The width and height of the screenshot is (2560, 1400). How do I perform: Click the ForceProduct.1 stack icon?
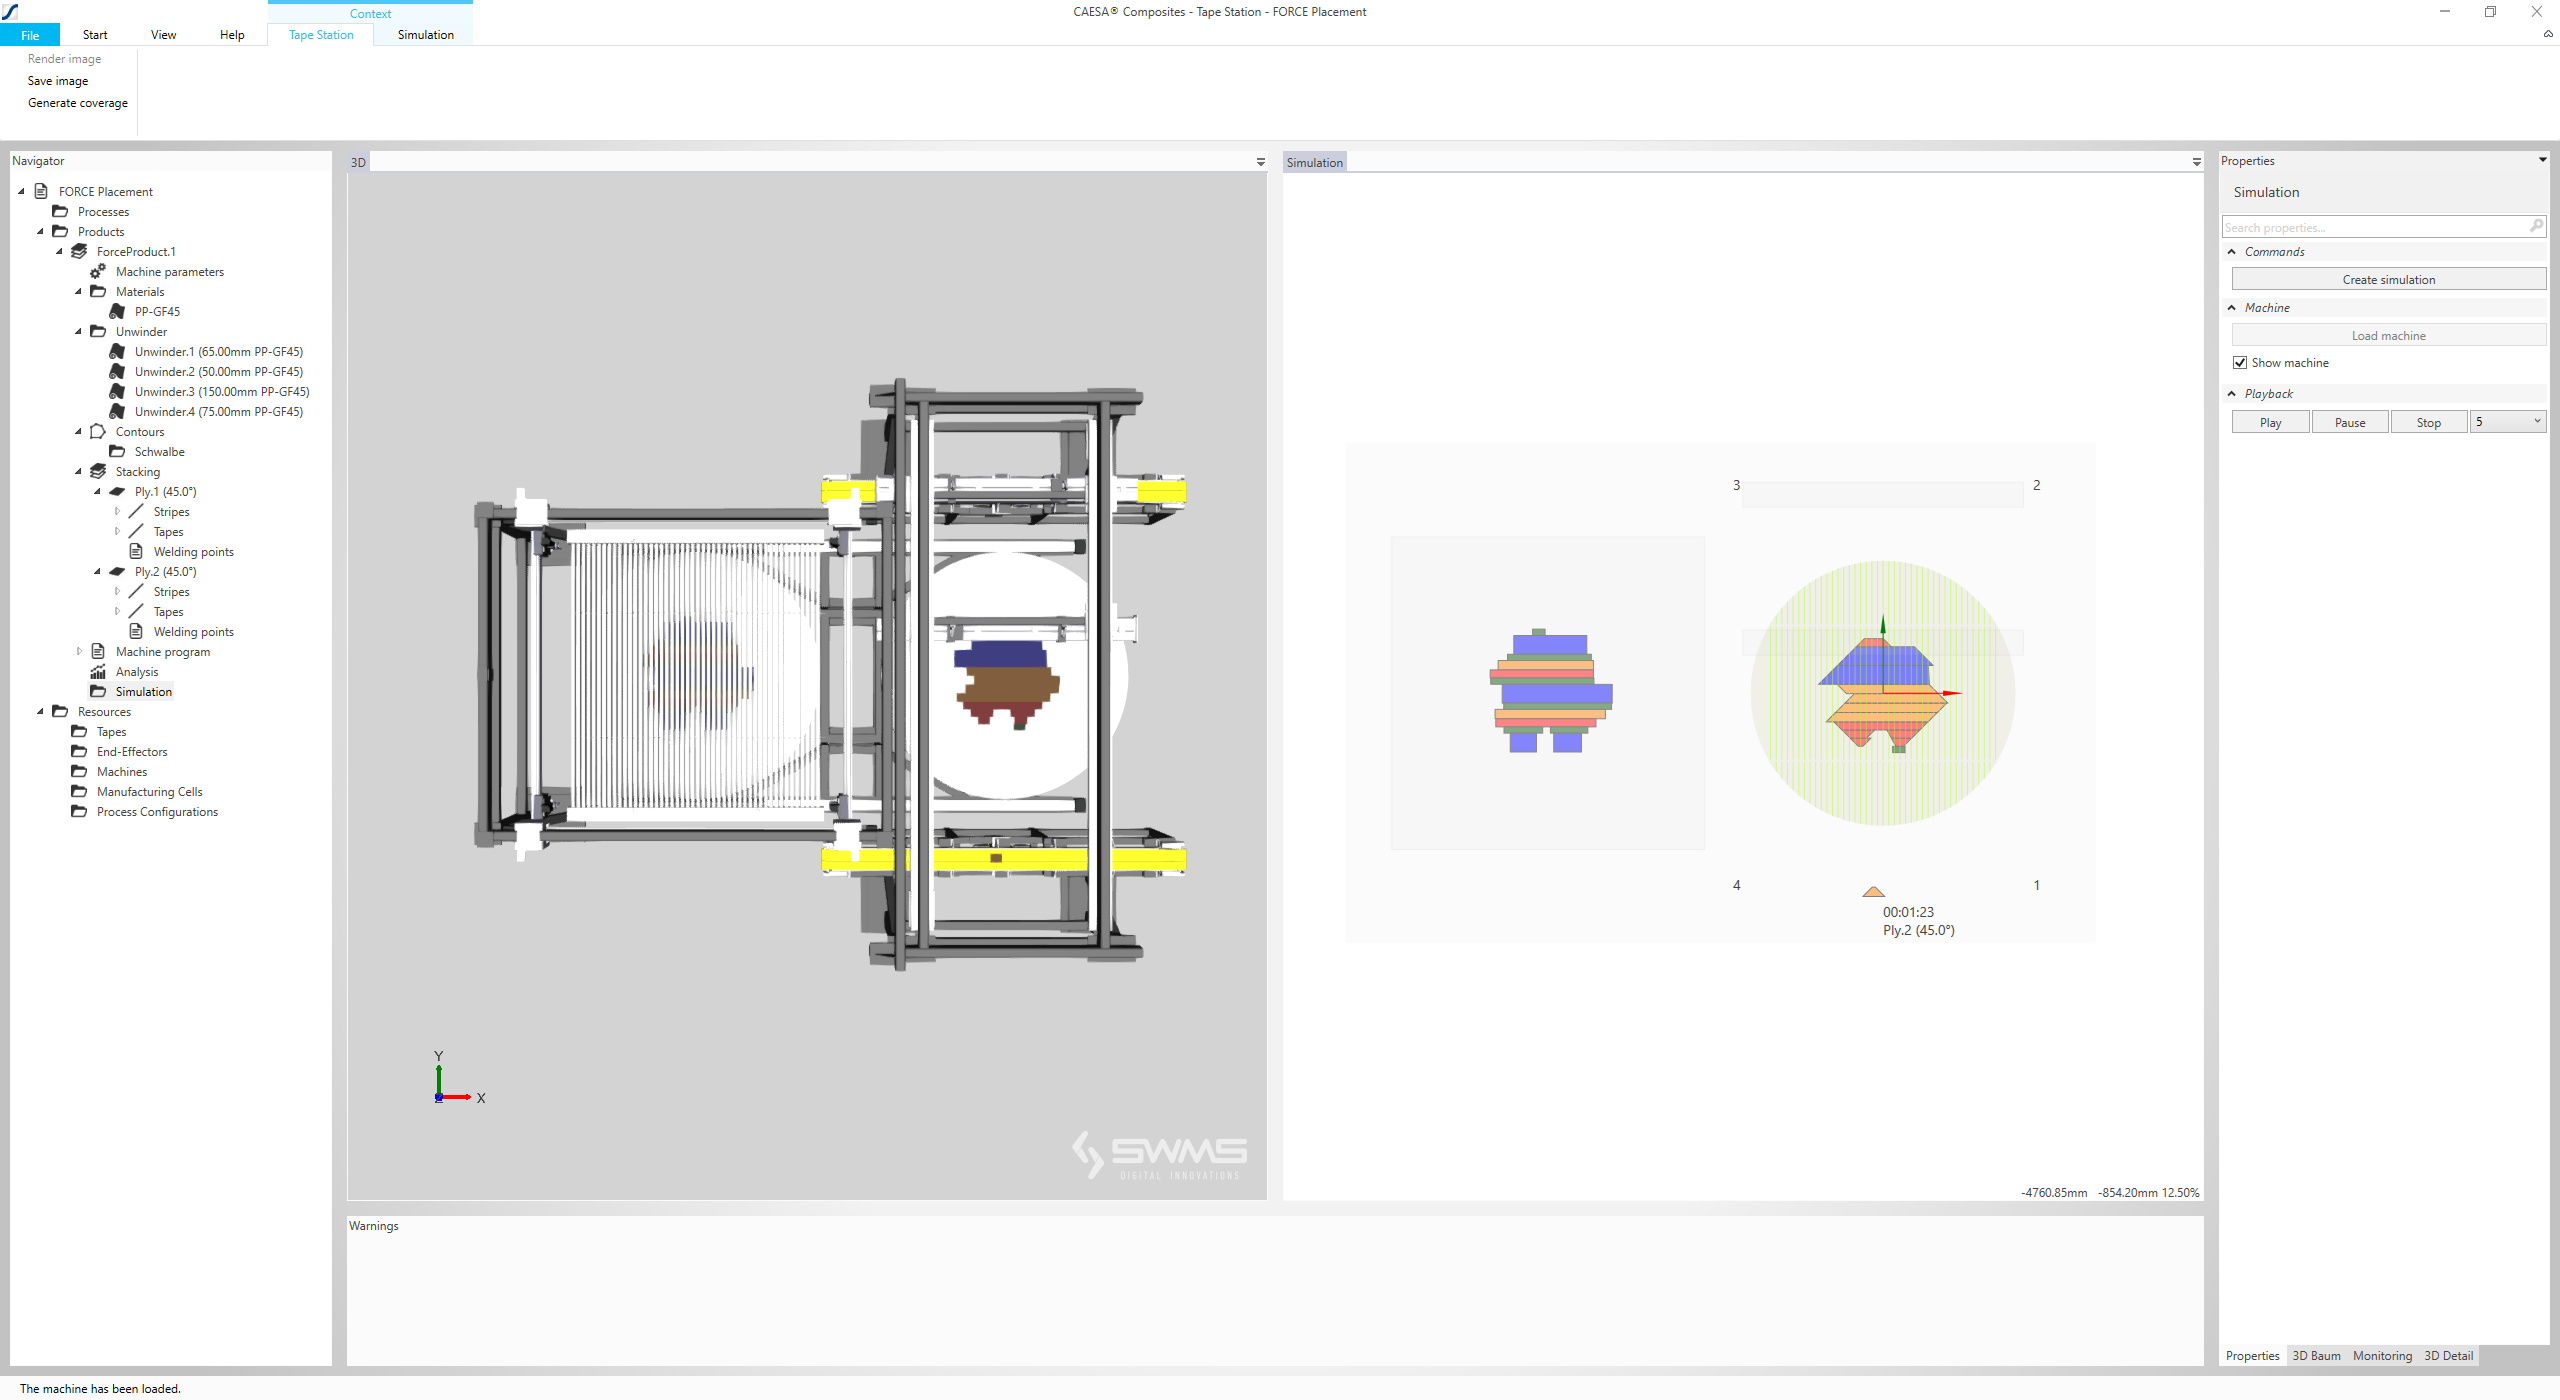pyautogui.click(x=79, y=251)
